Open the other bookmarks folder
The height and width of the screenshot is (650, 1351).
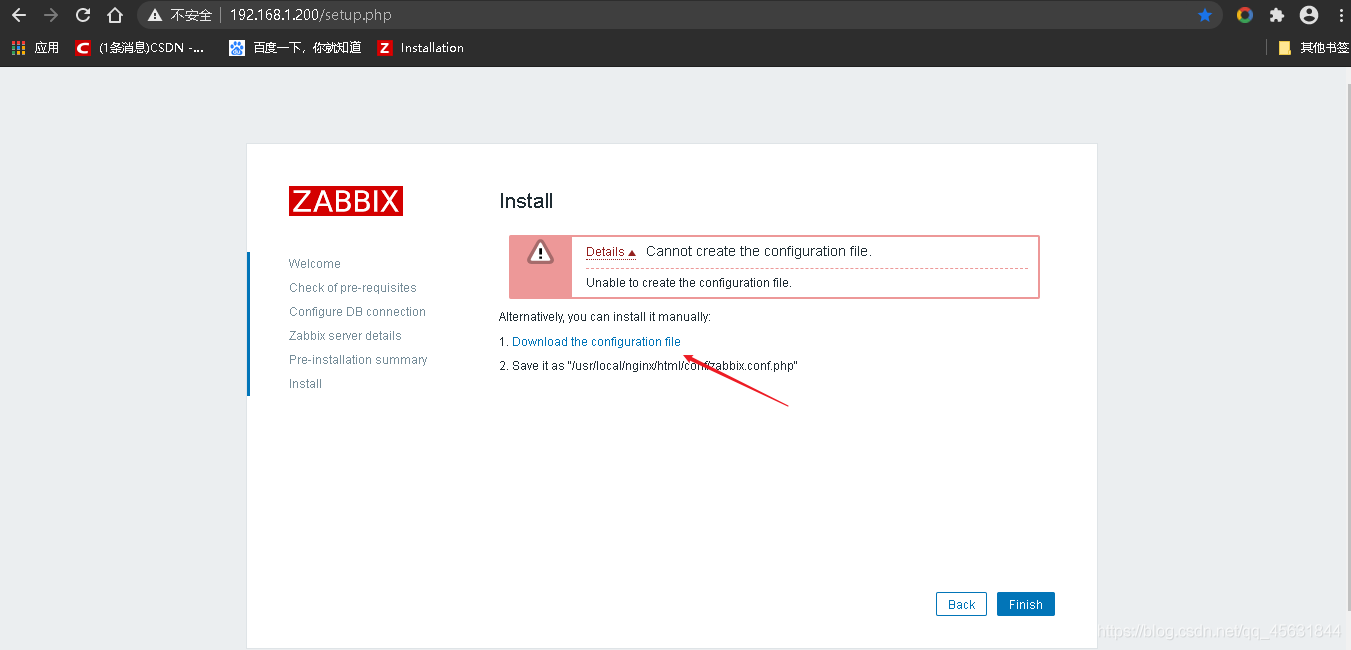[1314, 47]
